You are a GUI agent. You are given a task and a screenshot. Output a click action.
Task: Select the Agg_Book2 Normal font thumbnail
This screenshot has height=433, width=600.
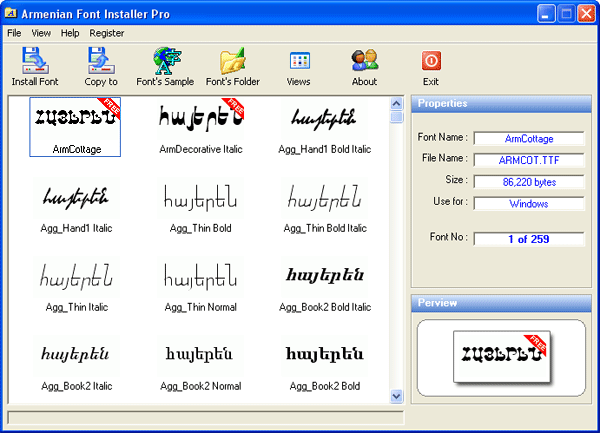pyautogui.click(x=201, y=355)
